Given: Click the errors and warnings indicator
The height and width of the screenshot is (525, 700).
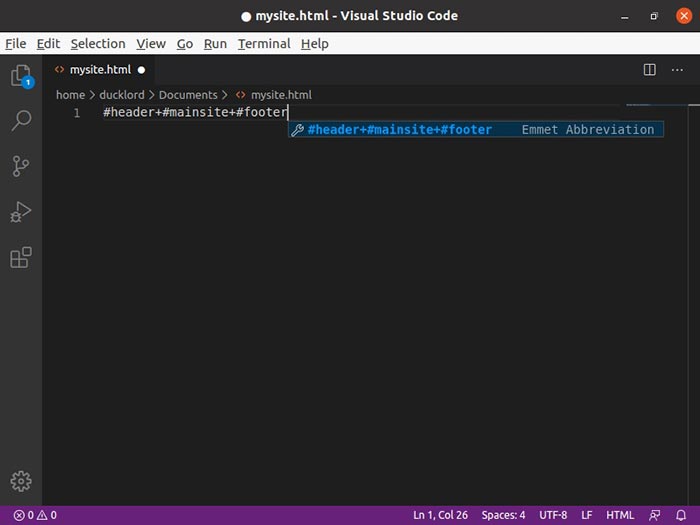Looking at the screenshot, I should (35, 515).
